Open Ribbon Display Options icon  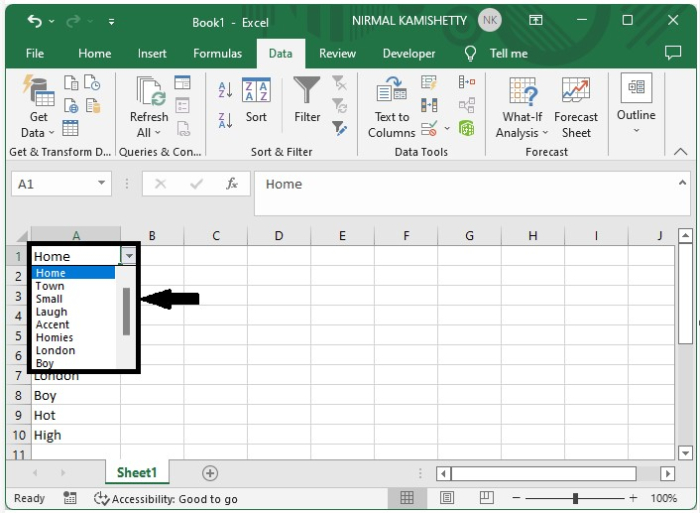(x=535, y=20)
